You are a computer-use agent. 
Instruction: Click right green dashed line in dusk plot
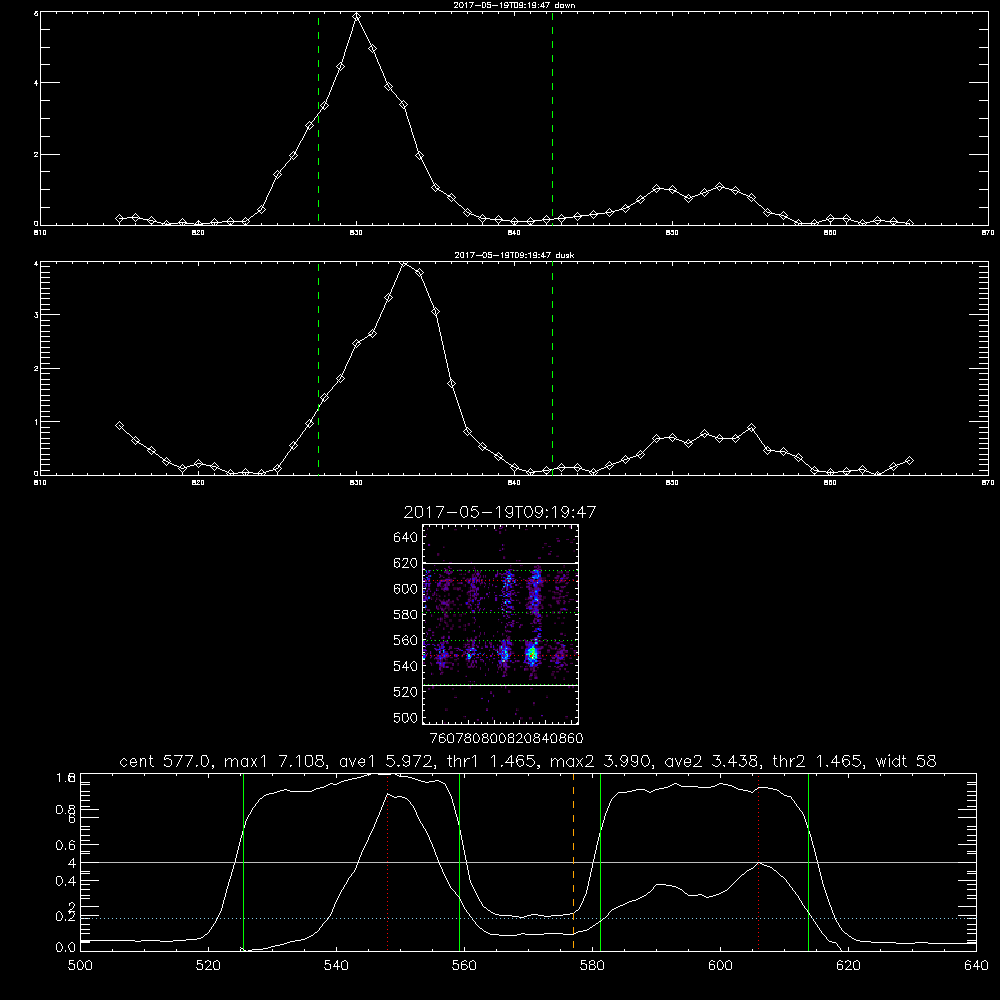[x=552, y=368]
